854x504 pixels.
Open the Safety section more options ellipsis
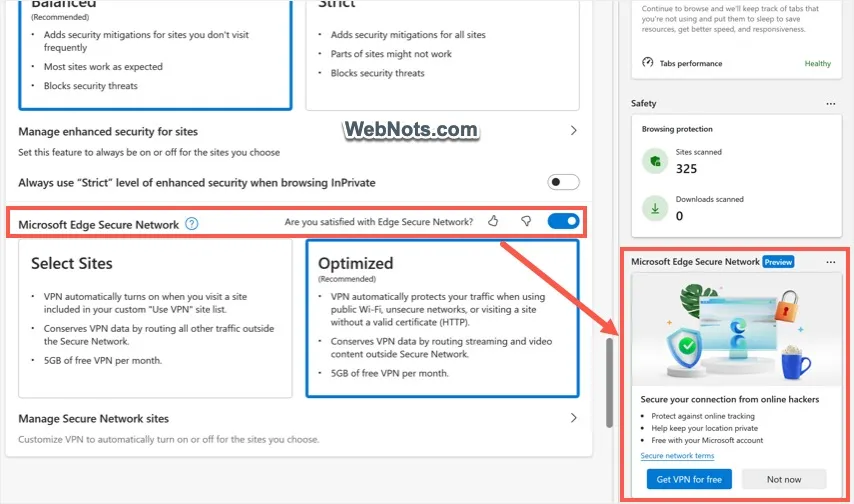point(831,104)
